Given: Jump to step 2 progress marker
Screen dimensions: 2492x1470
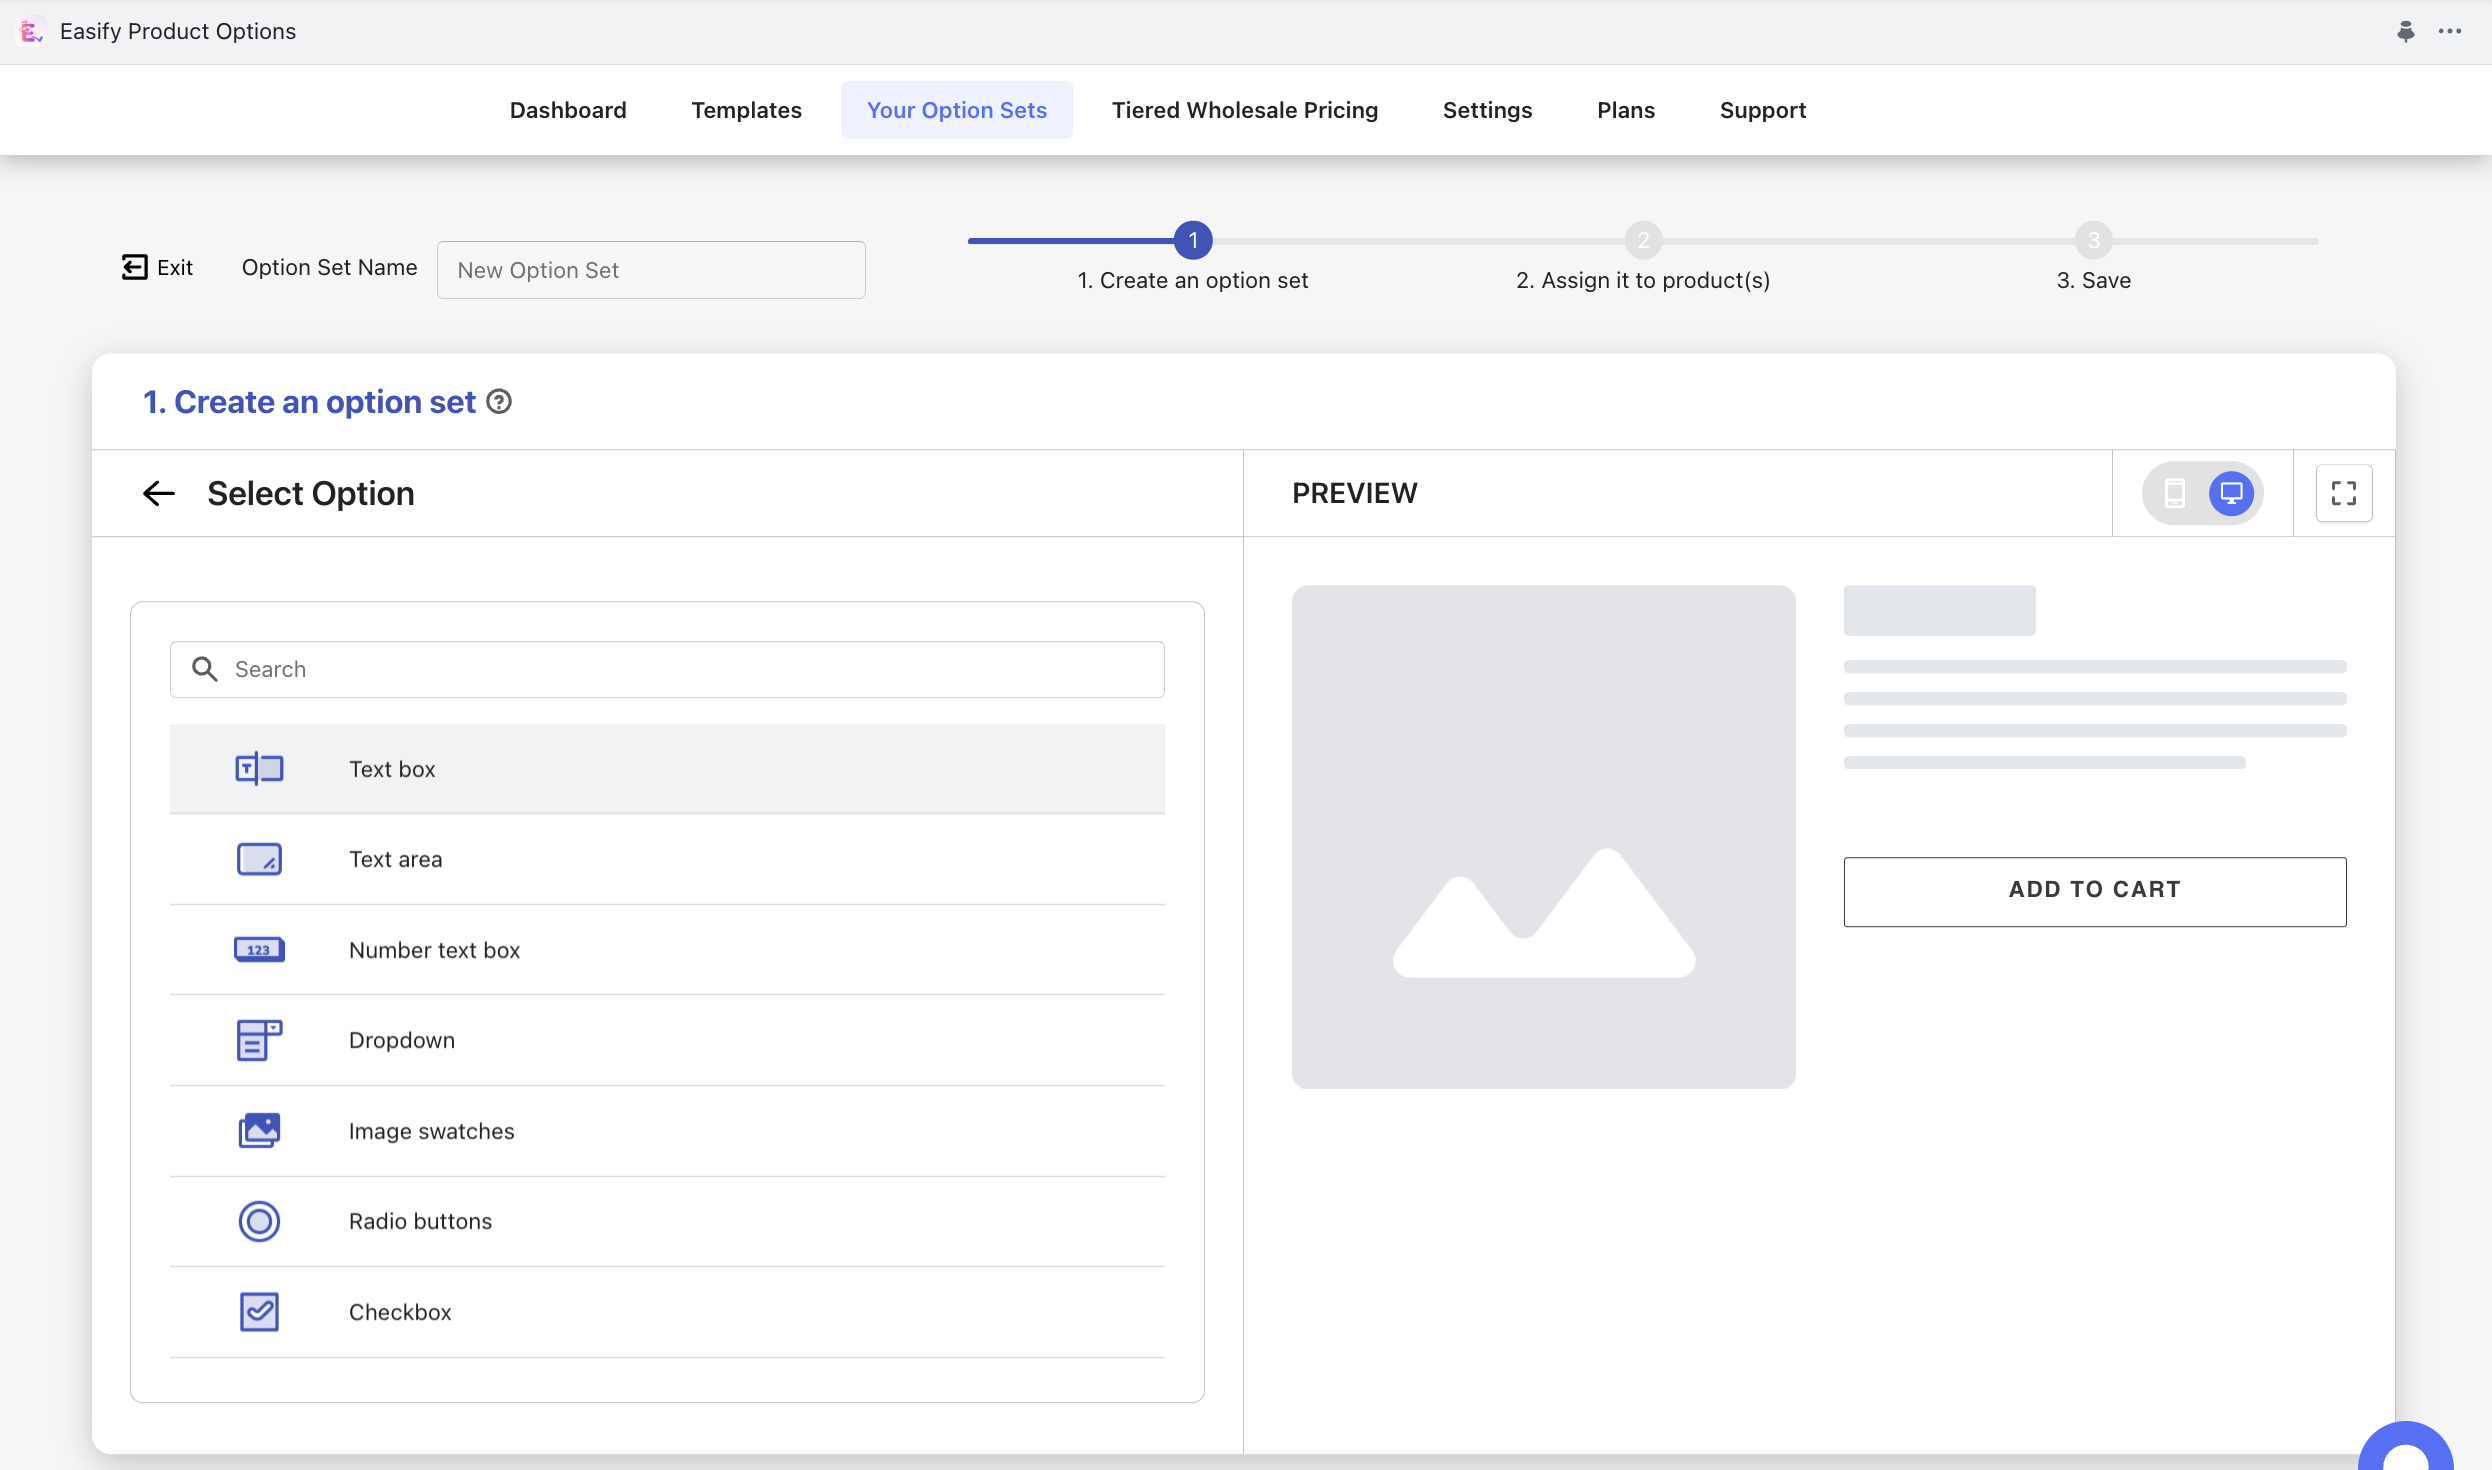Looking at the screenshot, I should (1643, 240).
